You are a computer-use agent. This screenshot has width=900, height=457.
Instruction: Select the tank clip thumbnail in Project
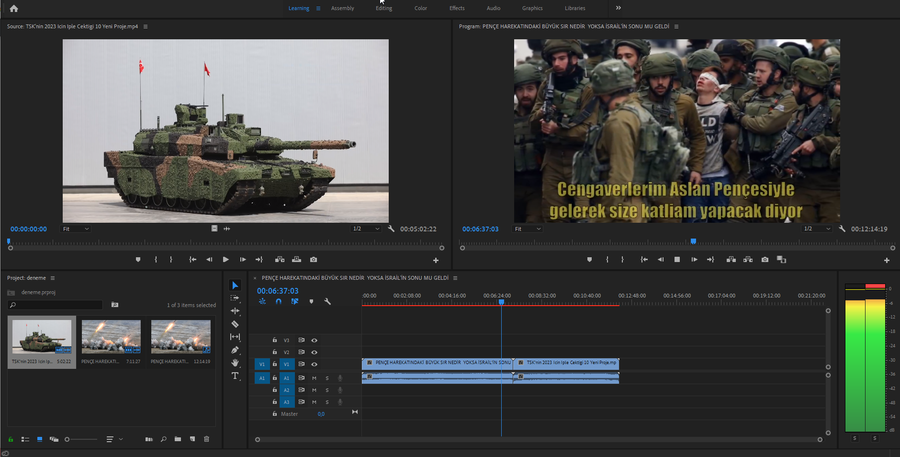coord(41,338)
